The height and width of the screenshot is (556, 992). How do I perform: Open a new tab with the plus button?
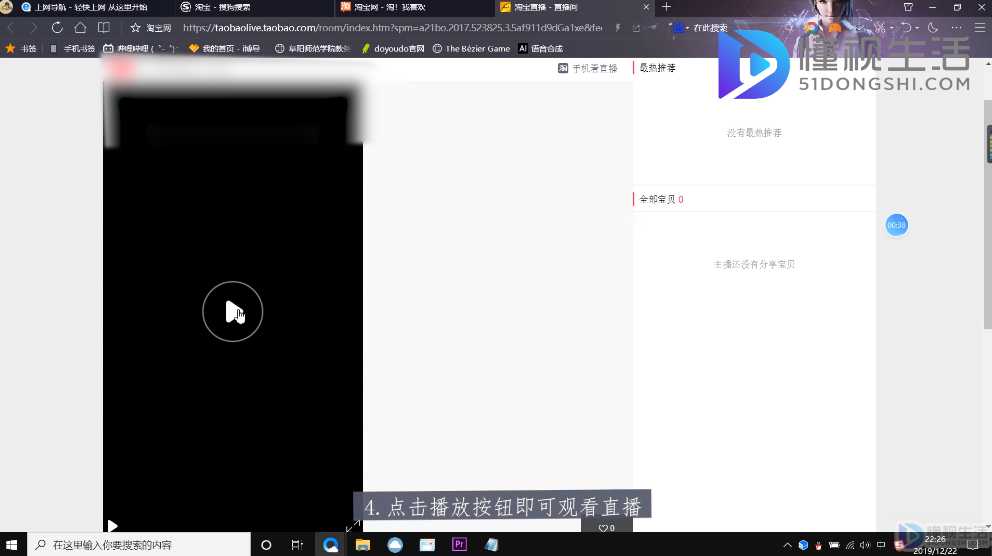pos(666,7)
